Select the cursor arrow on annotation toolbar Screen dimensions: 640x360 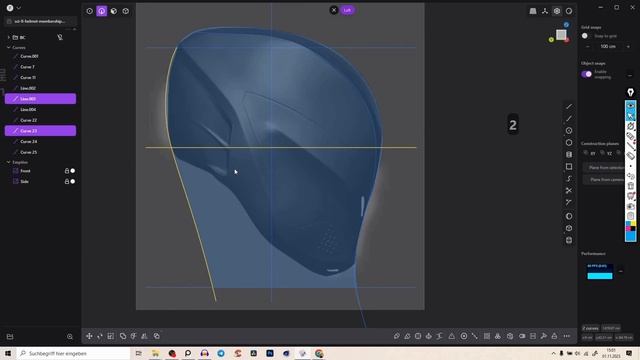tap(631, 116)
